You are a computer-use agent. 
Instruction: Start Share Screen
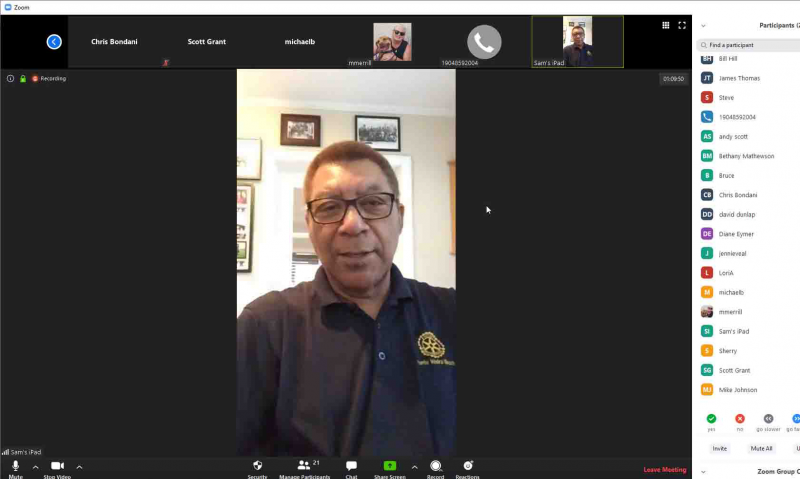click(x=390, y=469)
